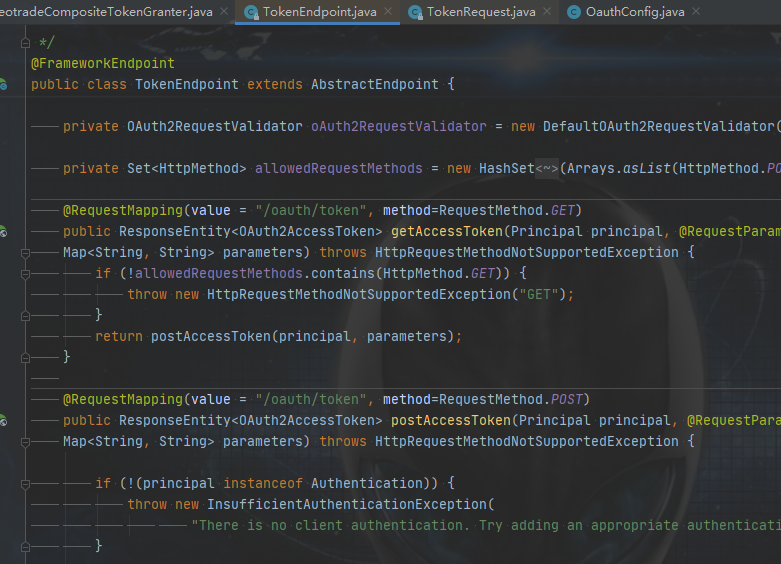Switch to the TokenEndpoint.java tab
This screenshot has width=781, height=564.
pyautogui.click(x=319, y=12)
